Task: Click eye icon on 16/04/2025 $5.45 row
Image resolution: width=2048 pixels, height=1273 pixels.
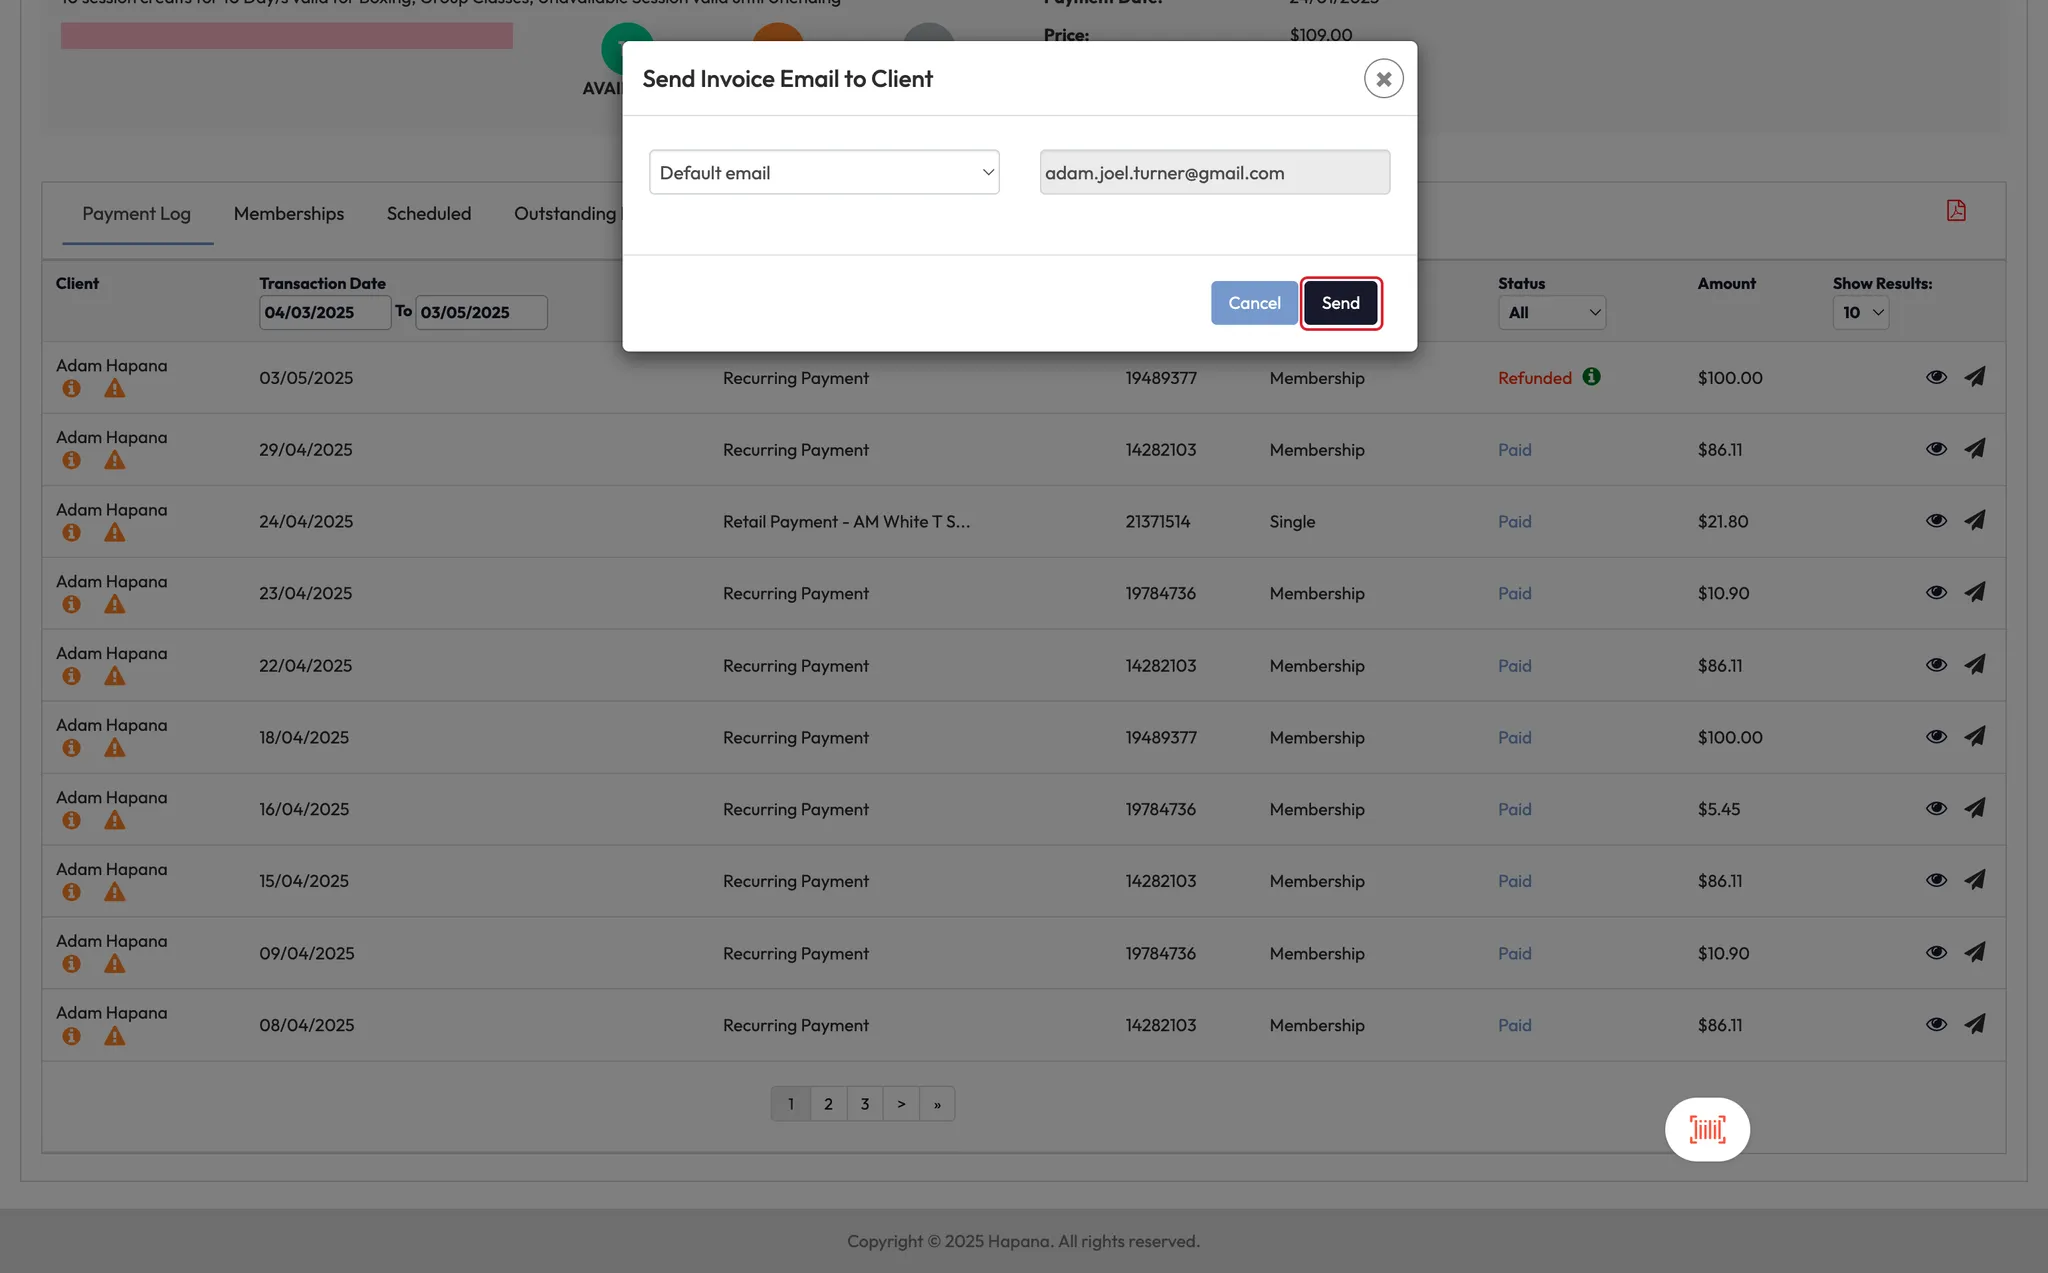Action: point(1936,808)
